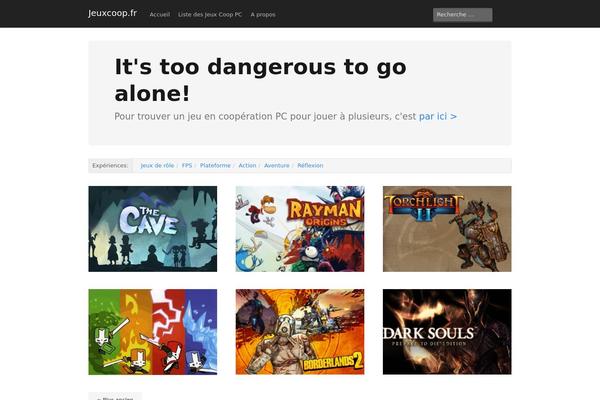The image size is (600, 400).
Task: Select the Action category
Action: pos(247,165)
